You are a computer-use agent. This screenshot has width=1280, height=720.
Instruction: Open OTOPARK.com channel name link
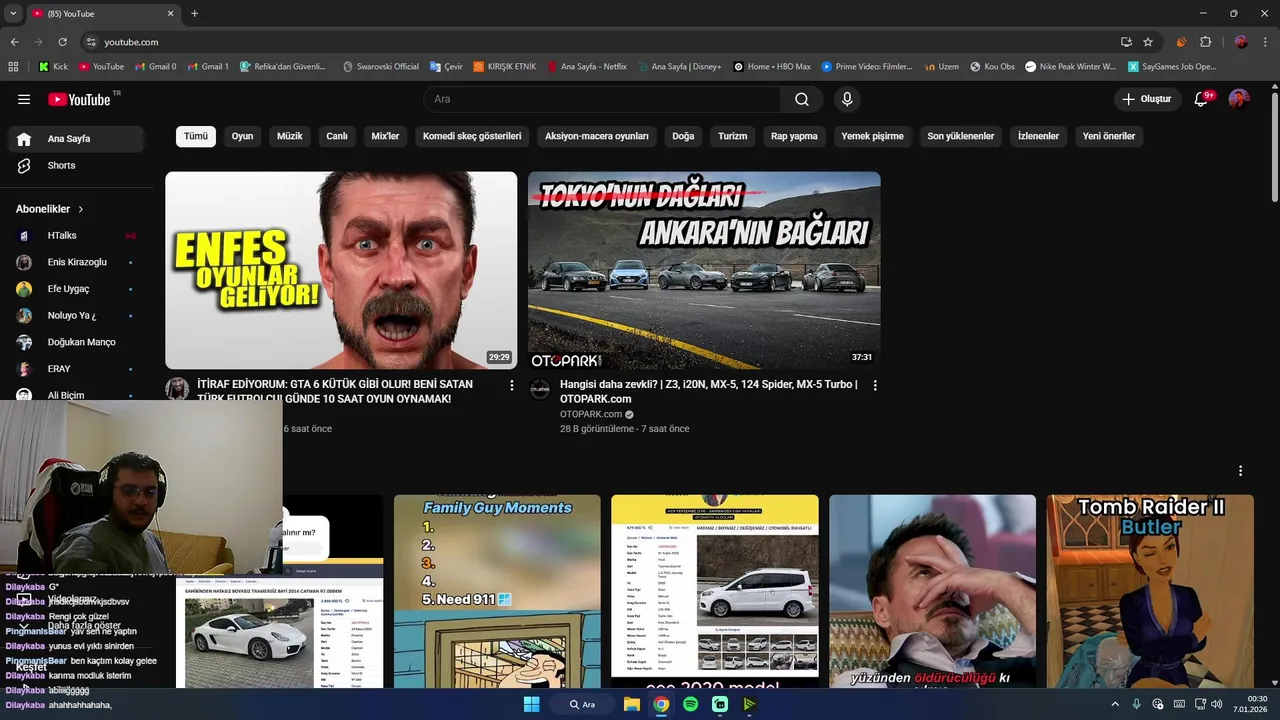click(x=591, y=414)
